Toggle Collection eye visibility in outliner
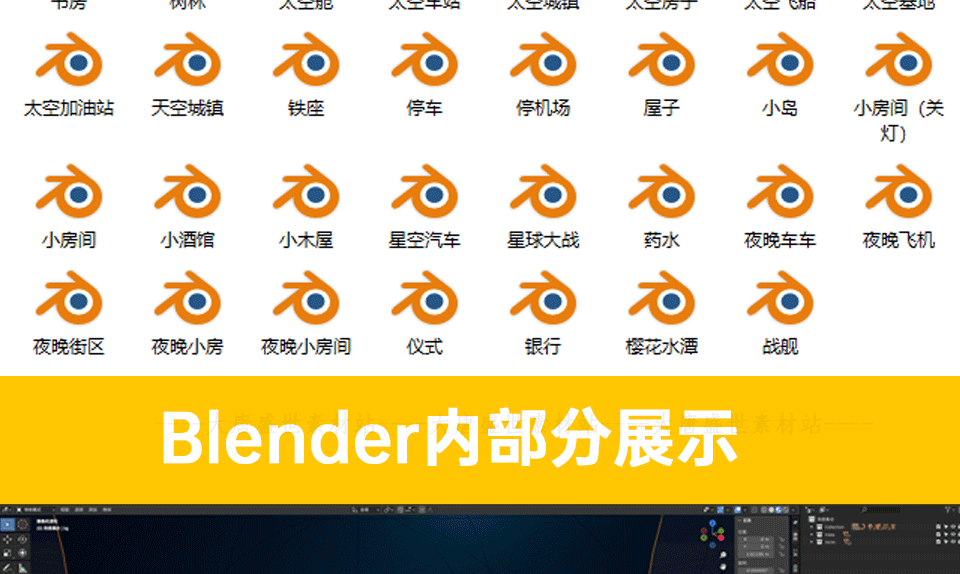Screen dimensions: 960x574 tap(953, 526)
